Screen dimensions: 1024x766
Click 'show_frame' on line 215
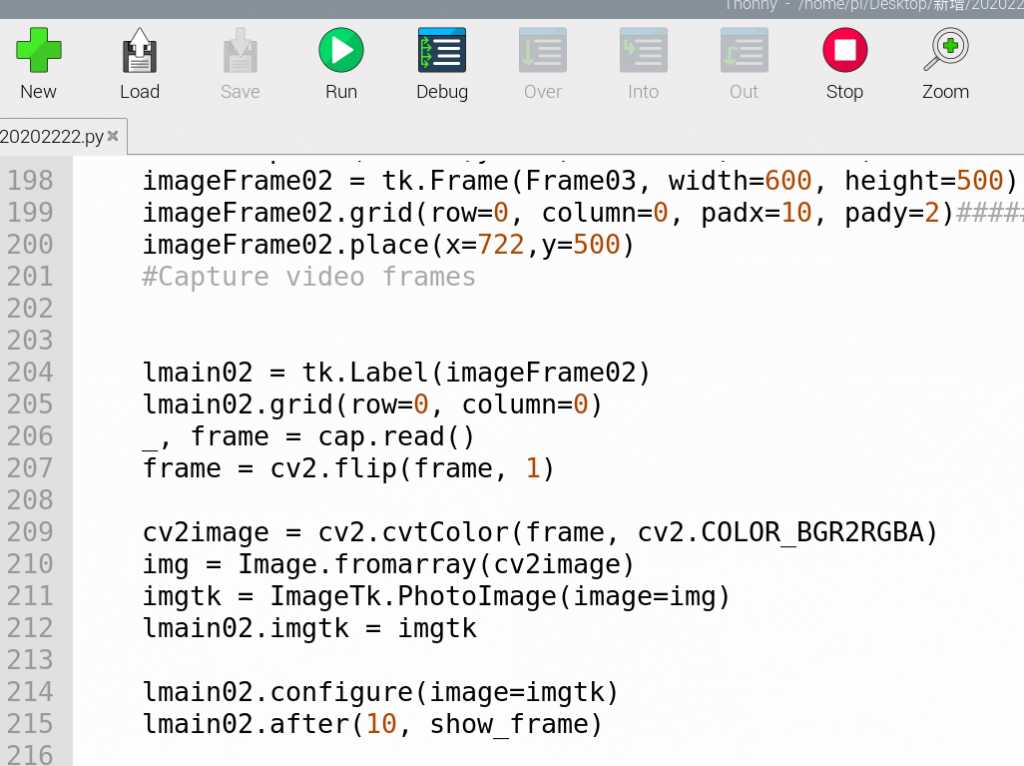tap(509, 724)
